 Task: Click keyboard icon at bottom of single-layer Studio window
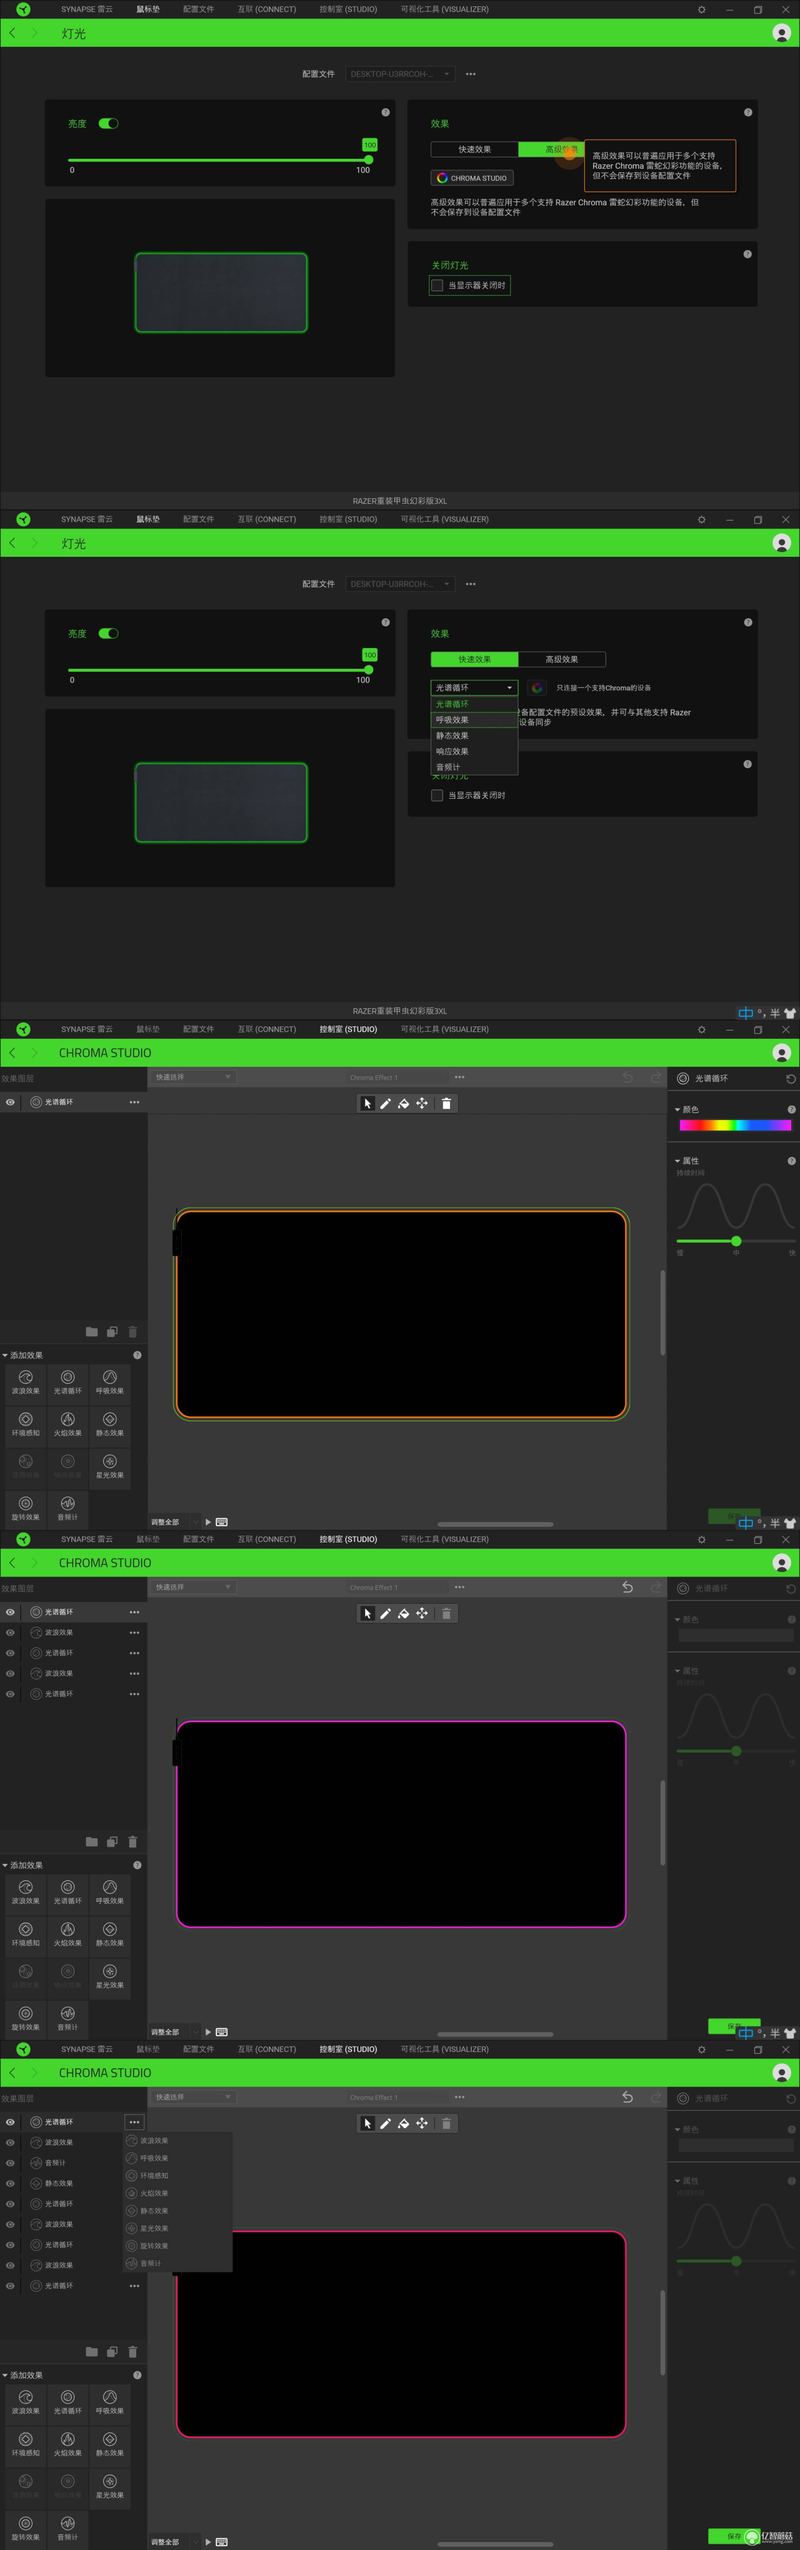222,1522
